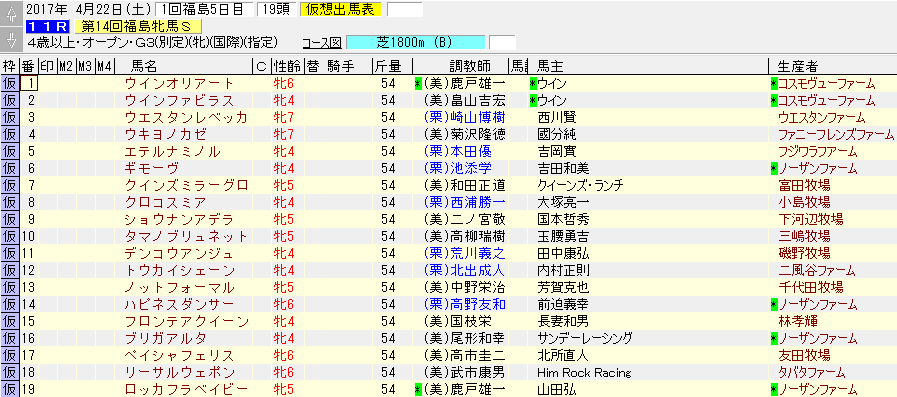Click green asterisk beside ノーザンファーム in row 6
Viewport: 897px width, 397px height.
pos(773,169)
